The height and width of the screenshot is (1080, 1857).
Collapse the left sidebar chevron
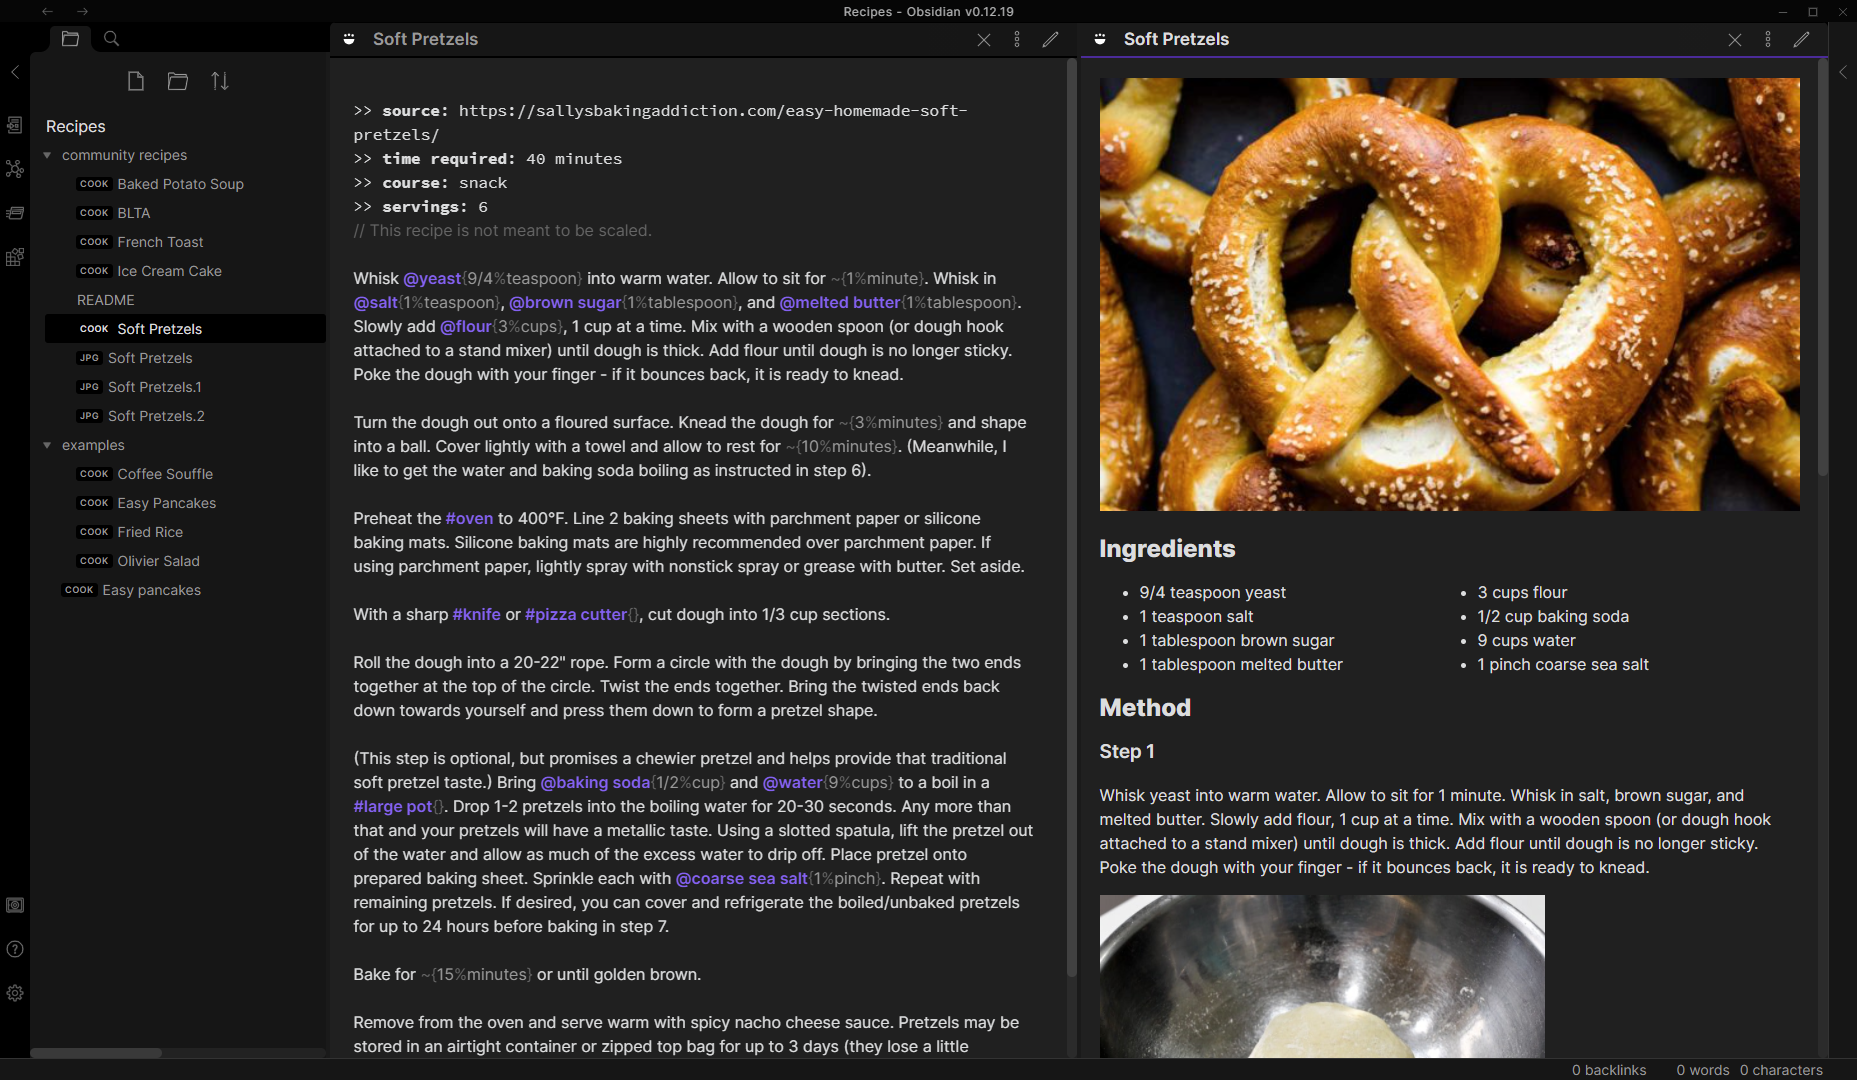click(x=15, y=72)
